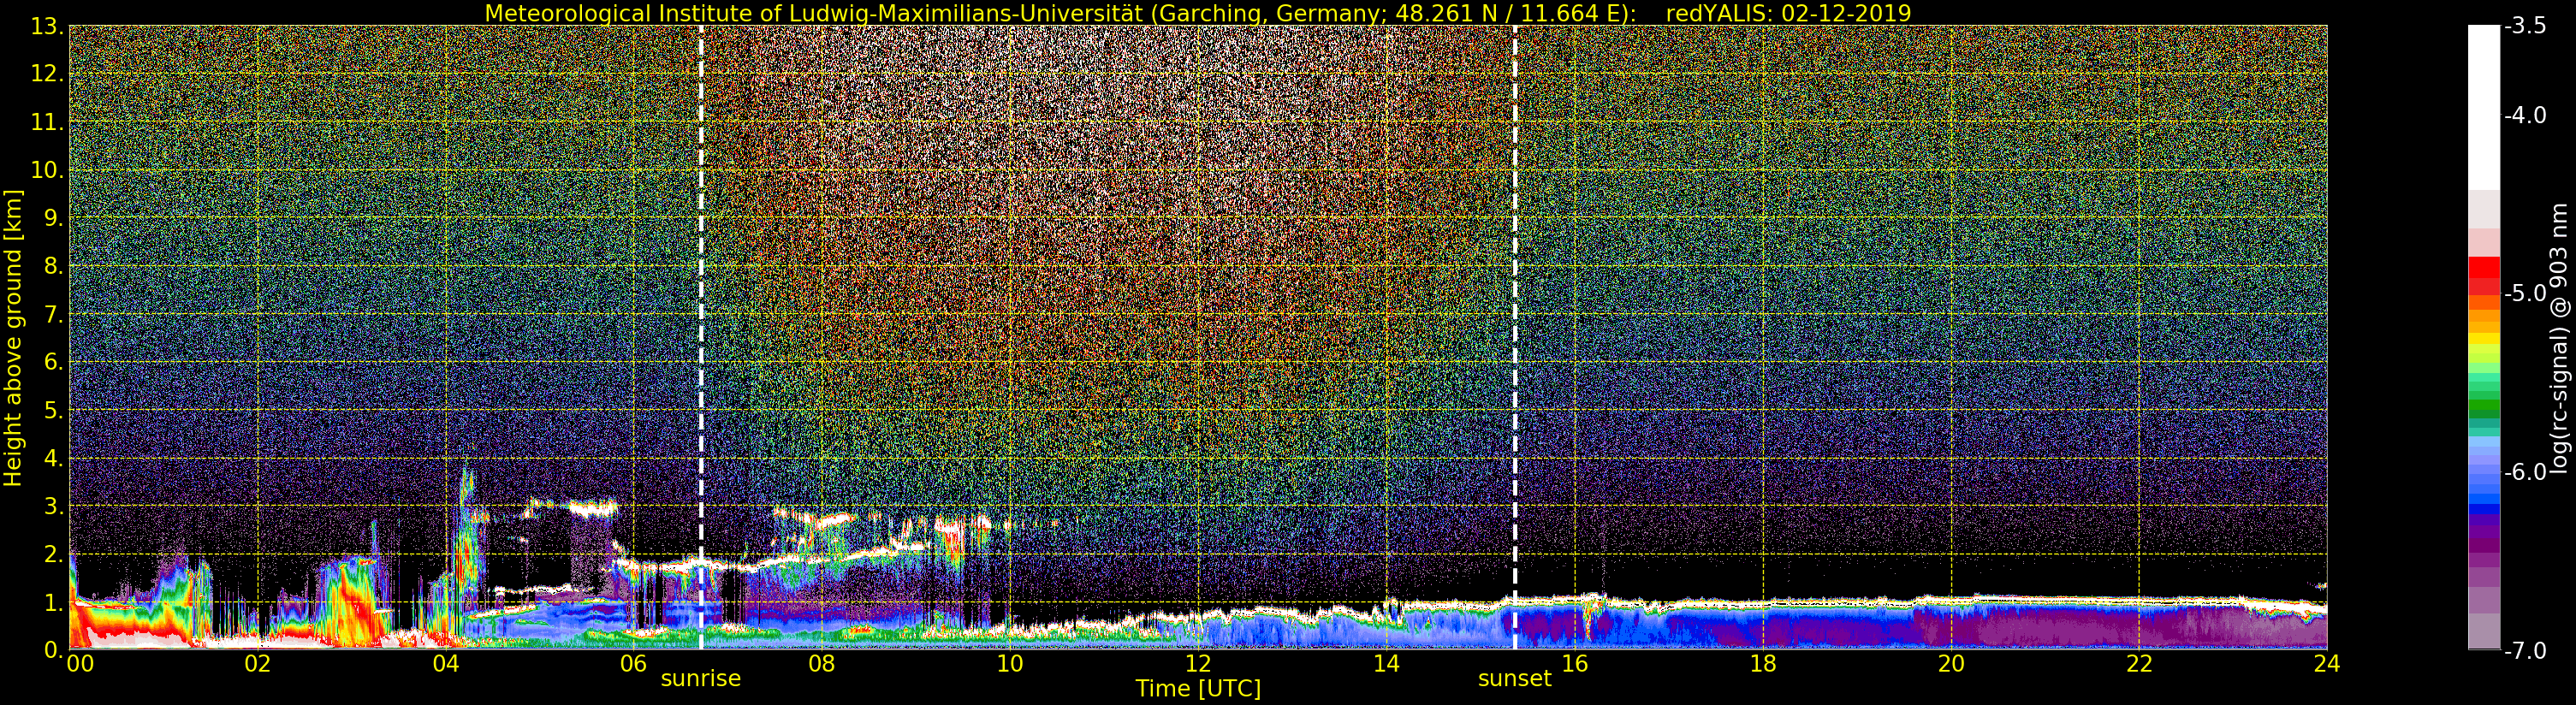Click the 'sunset' label below the plot
Viewport: 2576px width, 705px height.
(1514, 679)
